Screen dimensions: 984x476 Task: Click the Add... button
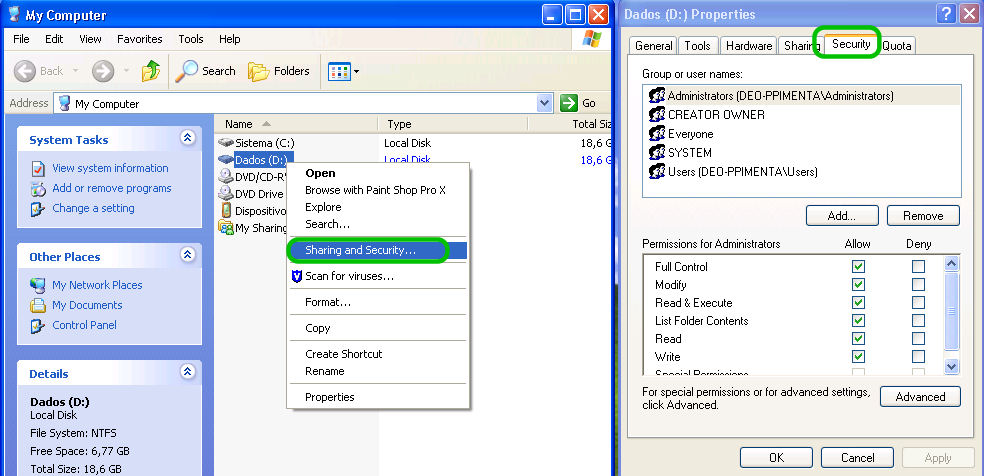[x=842, y=216]
